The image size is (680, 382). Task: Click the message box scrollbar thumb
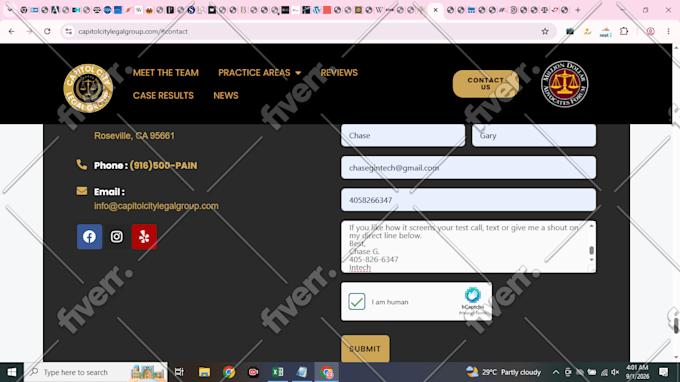591,250
